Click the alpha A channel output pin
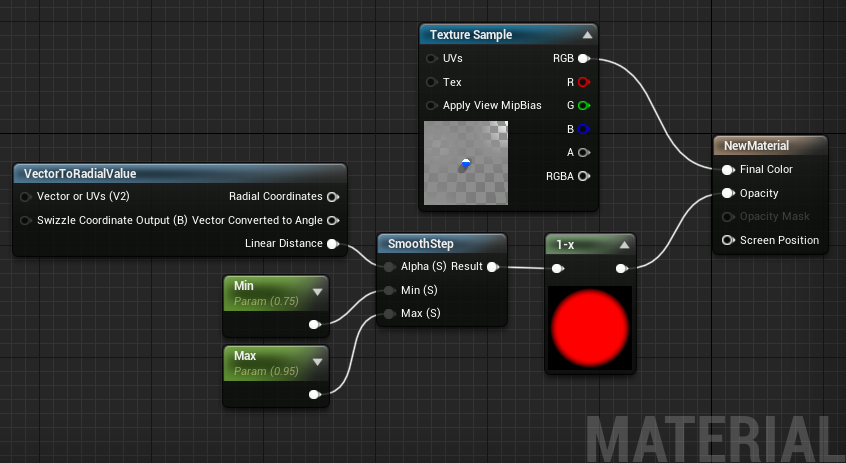The image size is (846, 463). tap(584, 152)
